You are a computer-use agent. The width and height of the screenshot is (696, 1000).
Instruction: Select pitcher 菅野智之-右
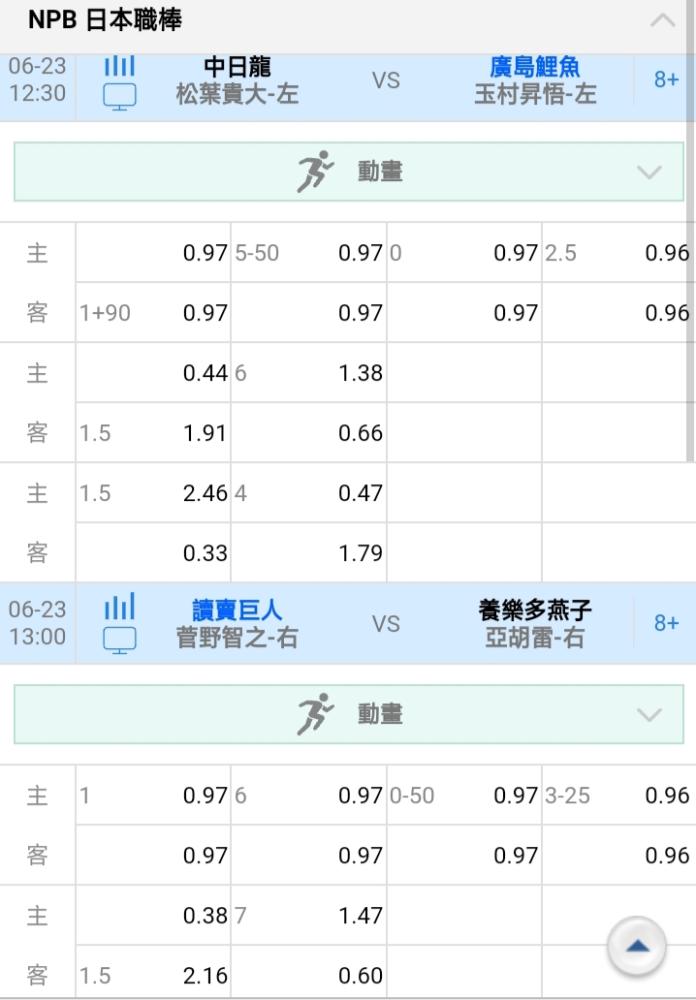pos(237,637)
